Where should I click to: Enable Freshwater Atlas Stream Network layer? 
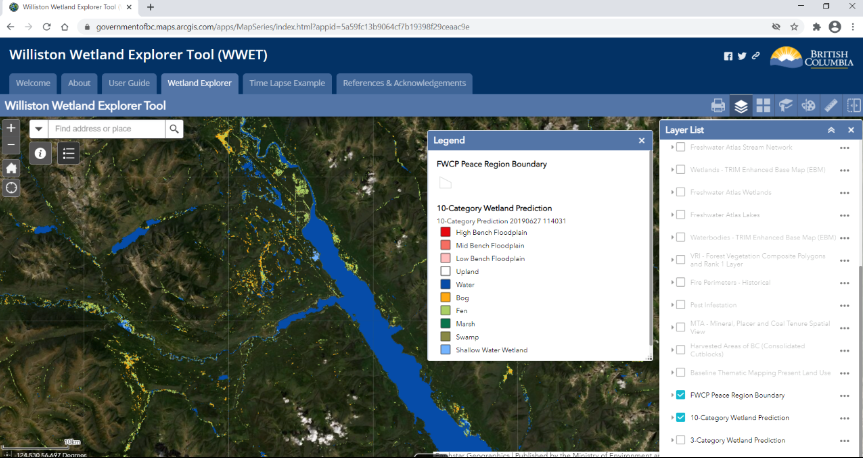click(681, 148)
